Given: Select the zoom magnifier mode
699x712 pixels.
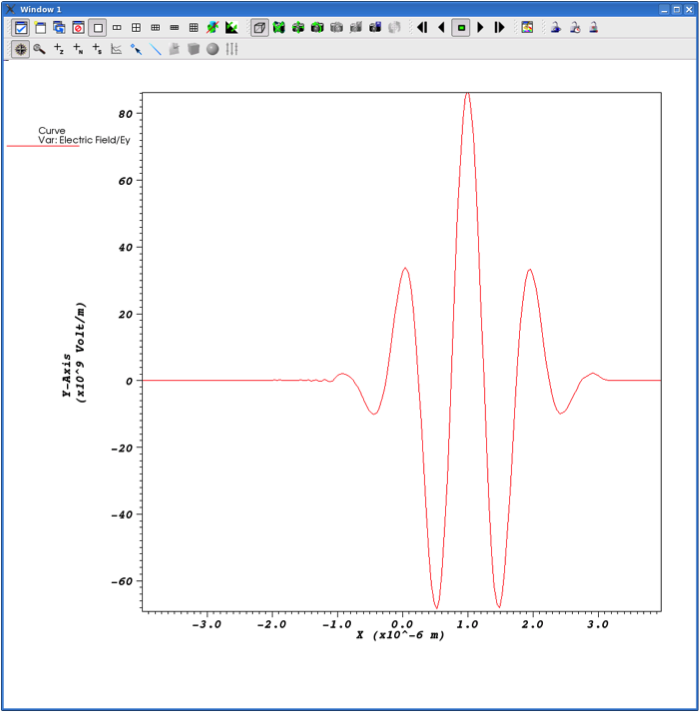Looking at the screenshot, I should click(x=40, y=49).
